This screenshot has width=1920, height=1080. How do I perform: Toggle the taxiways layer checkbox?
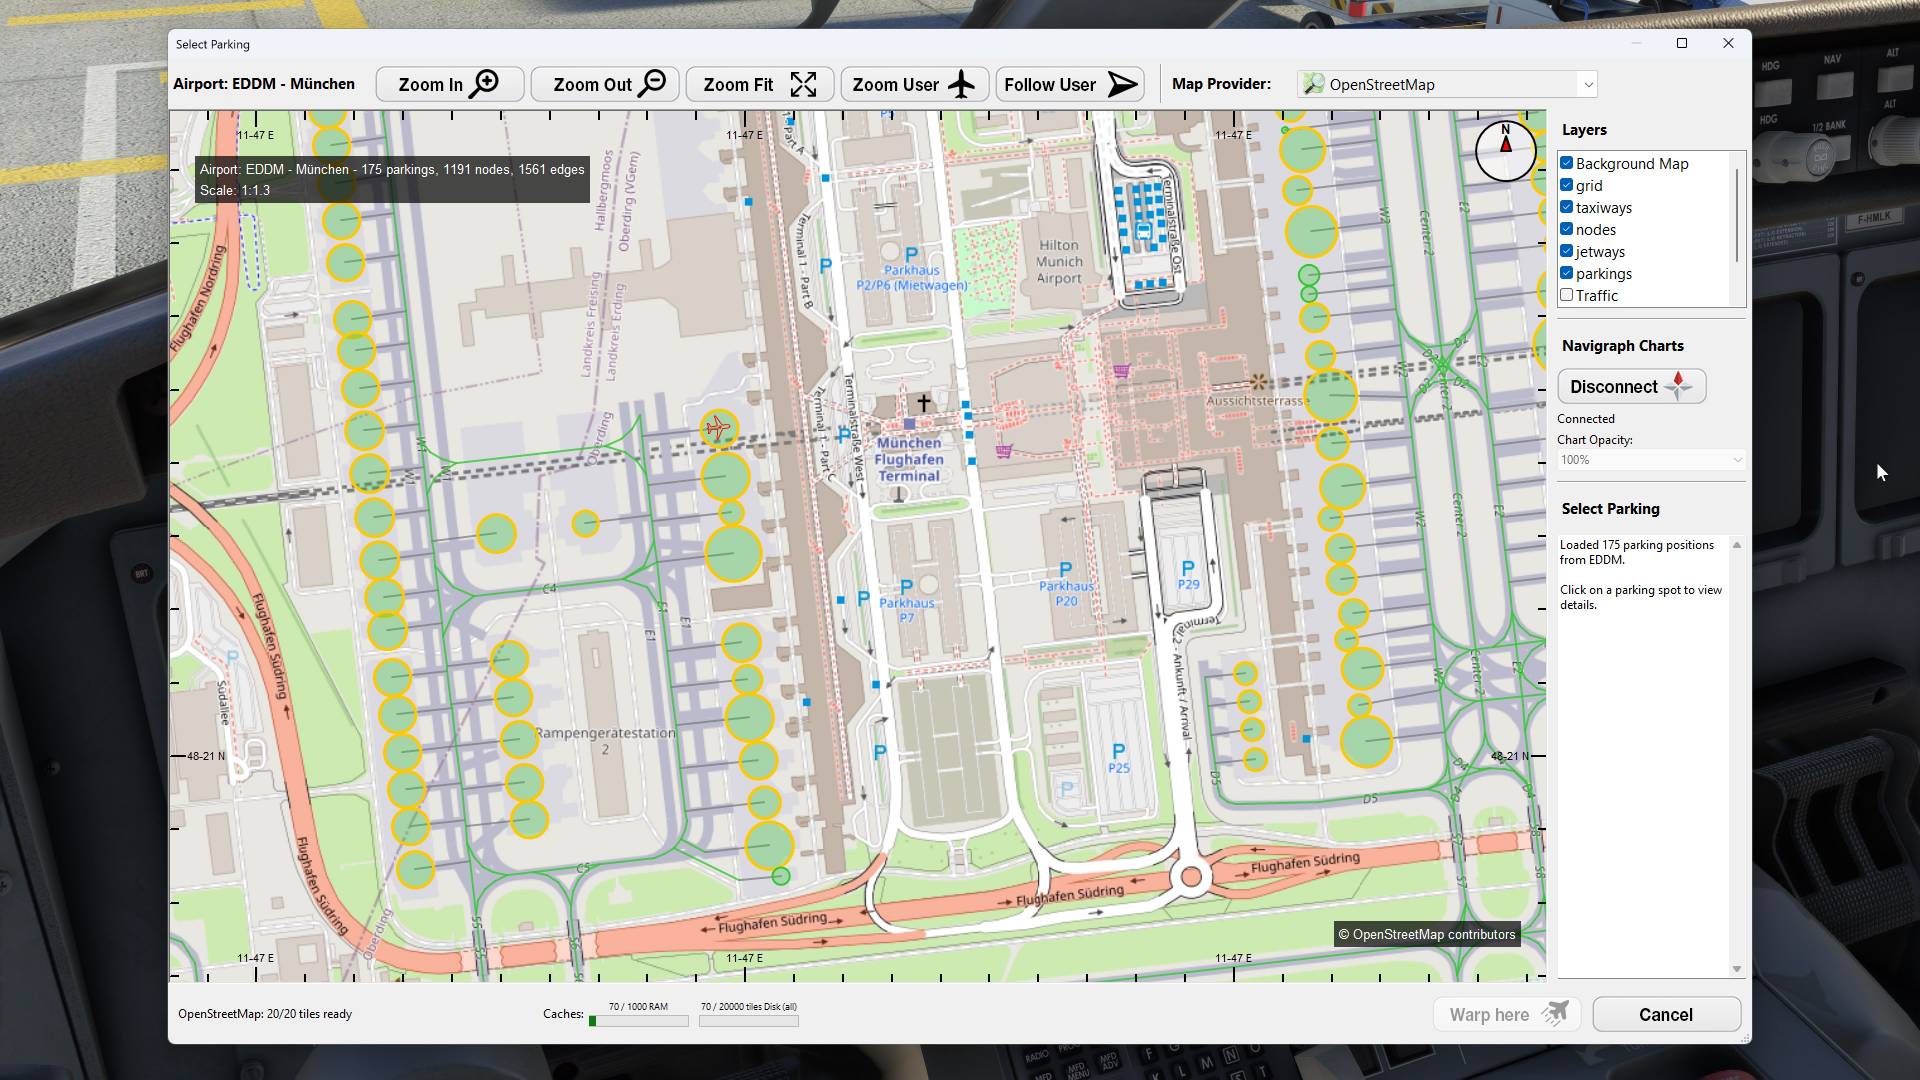point(1567,207)
